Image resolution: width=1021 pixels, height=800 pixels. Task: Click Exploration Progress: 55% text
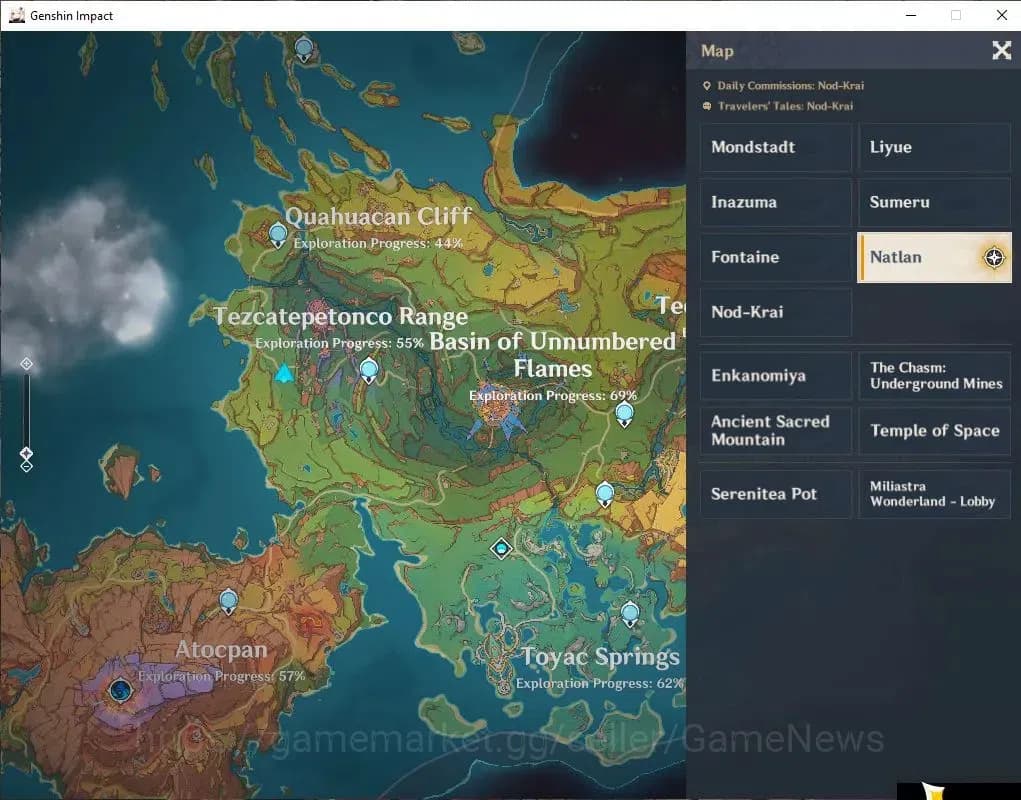pyautogui.click(x=339, y=343)
